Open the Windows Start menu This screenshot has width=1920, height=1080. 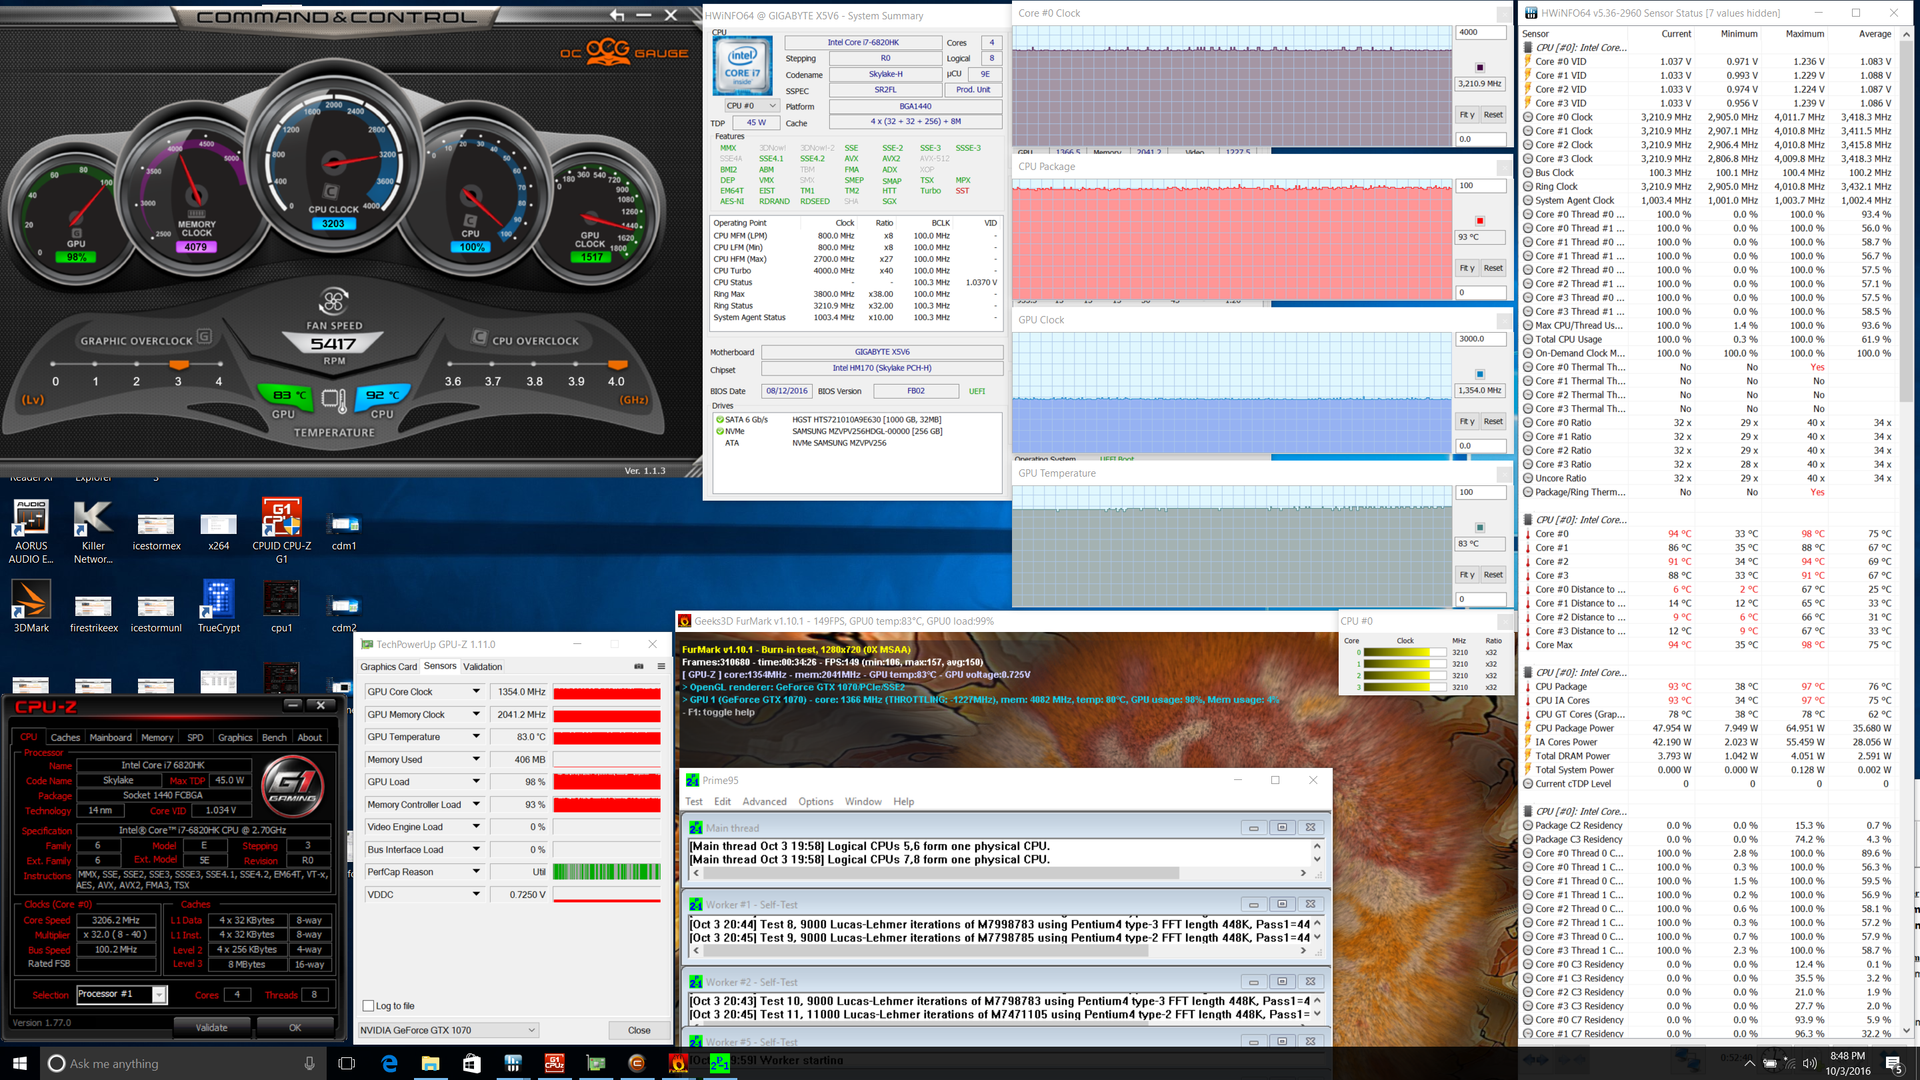19,1063
